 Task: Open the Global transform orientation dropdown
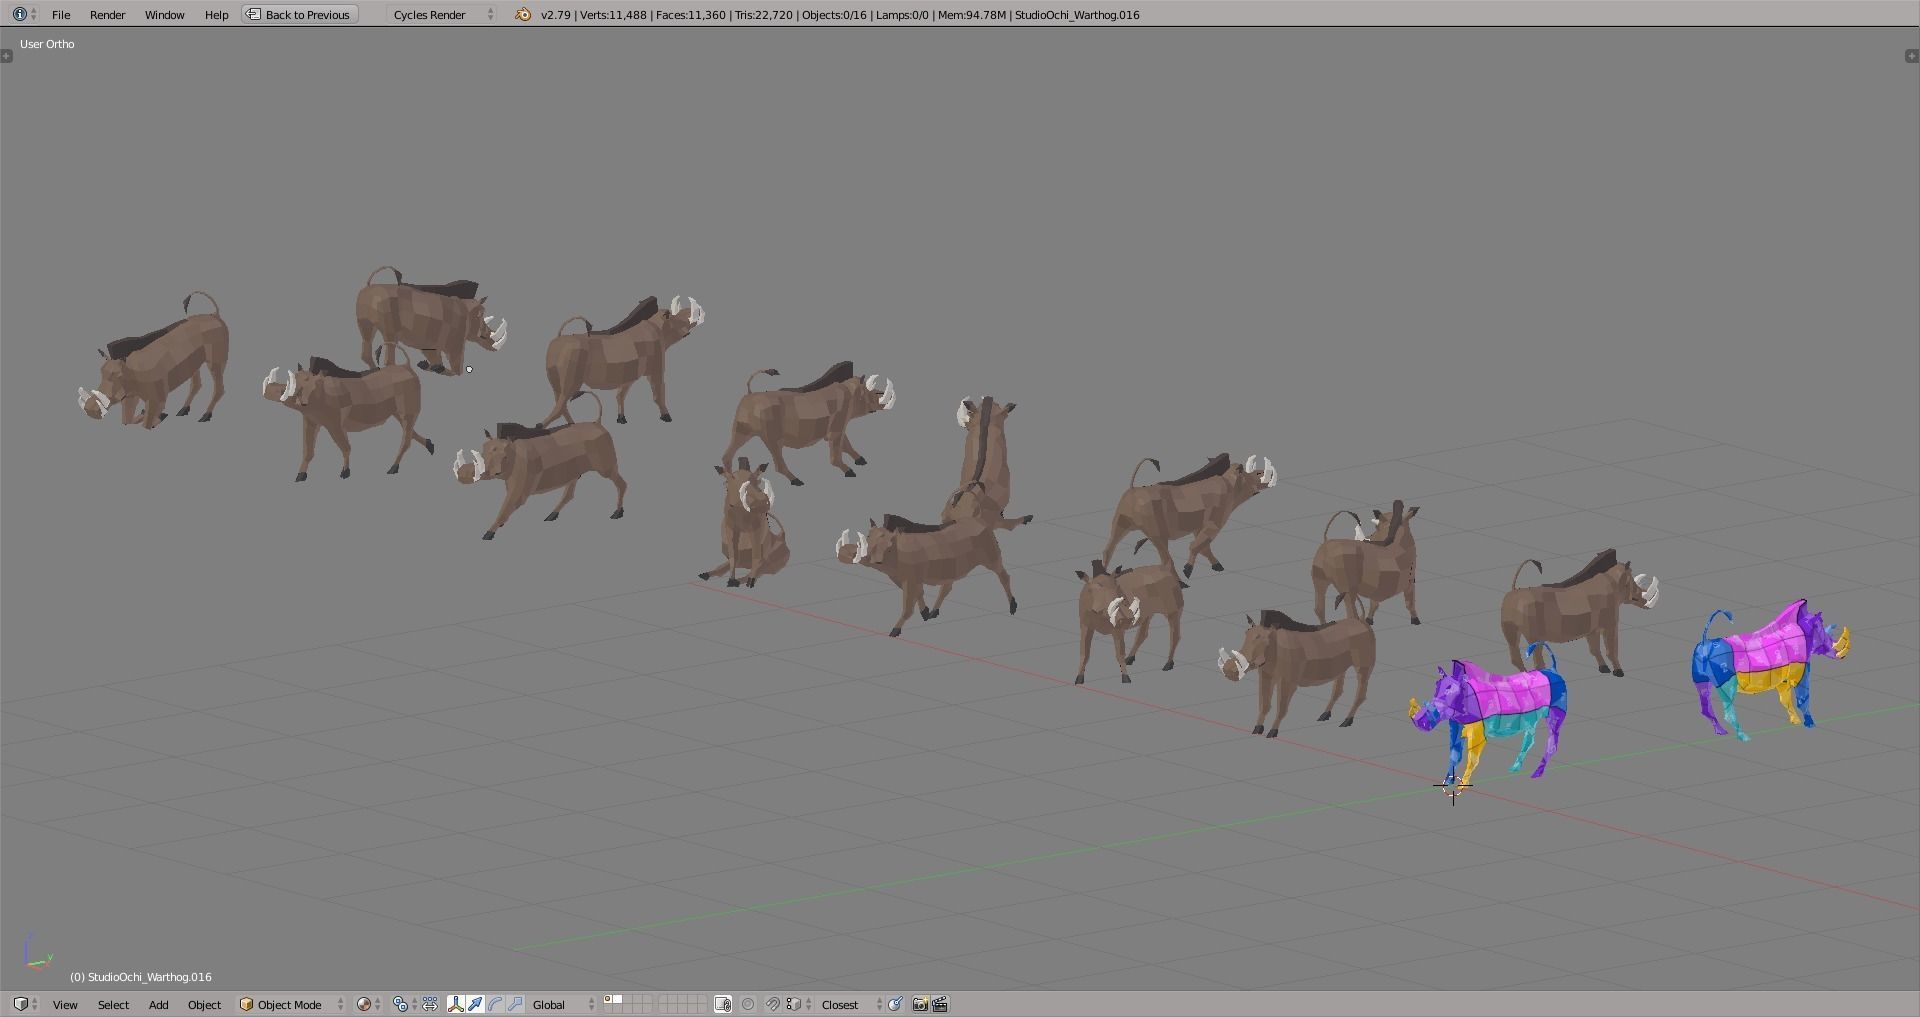pyautogui.click(x=563, y=1005)
